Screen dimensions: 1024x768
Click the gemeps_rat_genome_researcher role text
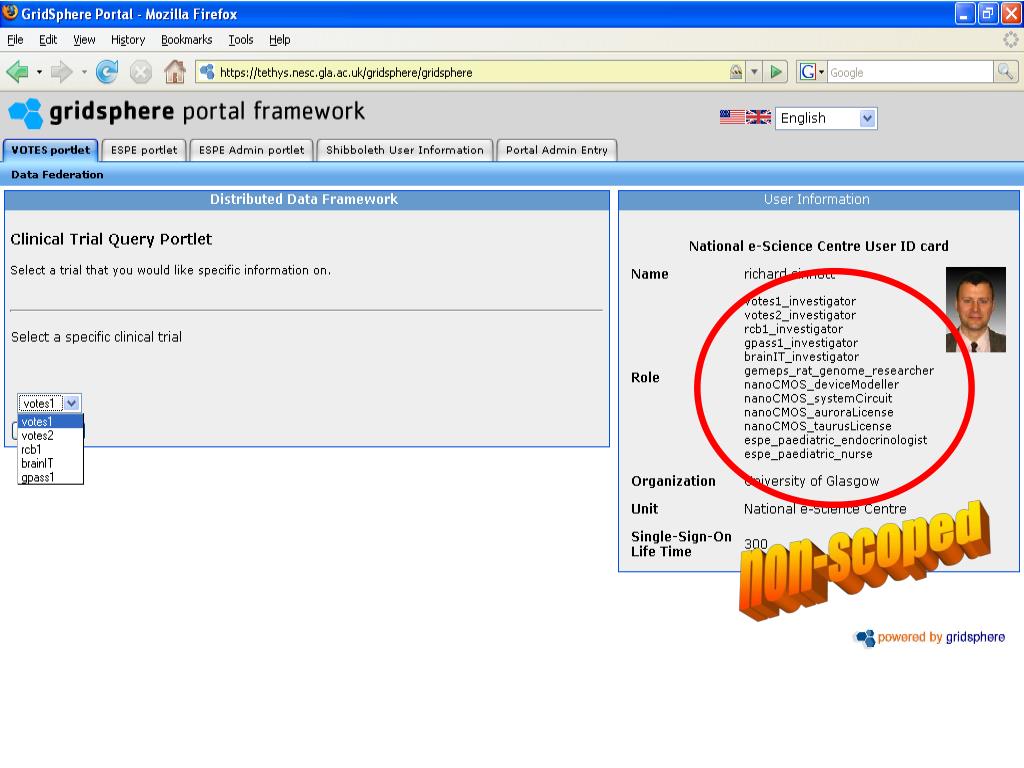839,370
